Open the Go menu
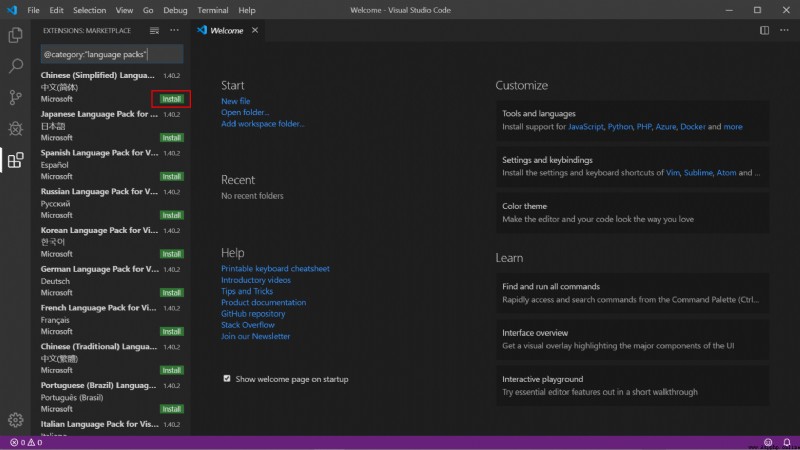 tap(148, 10)
